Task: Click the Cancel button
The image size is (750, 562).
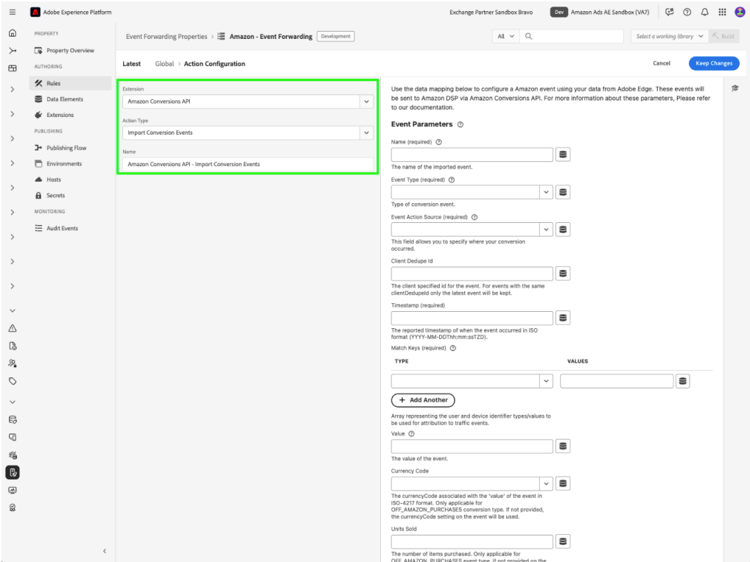Action: tap(662, 63)
